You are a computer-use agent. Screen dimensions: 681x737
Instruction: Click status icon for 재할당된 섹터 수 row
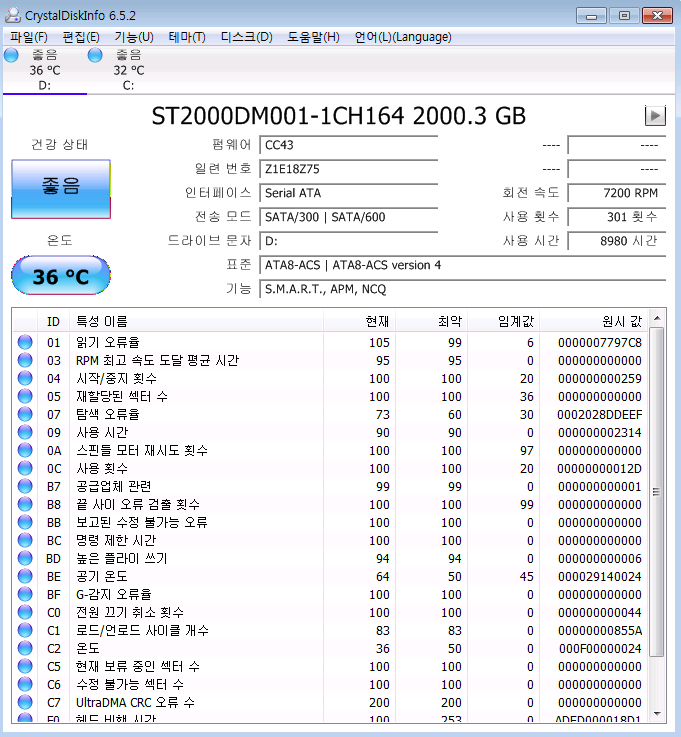click(25, 397)
